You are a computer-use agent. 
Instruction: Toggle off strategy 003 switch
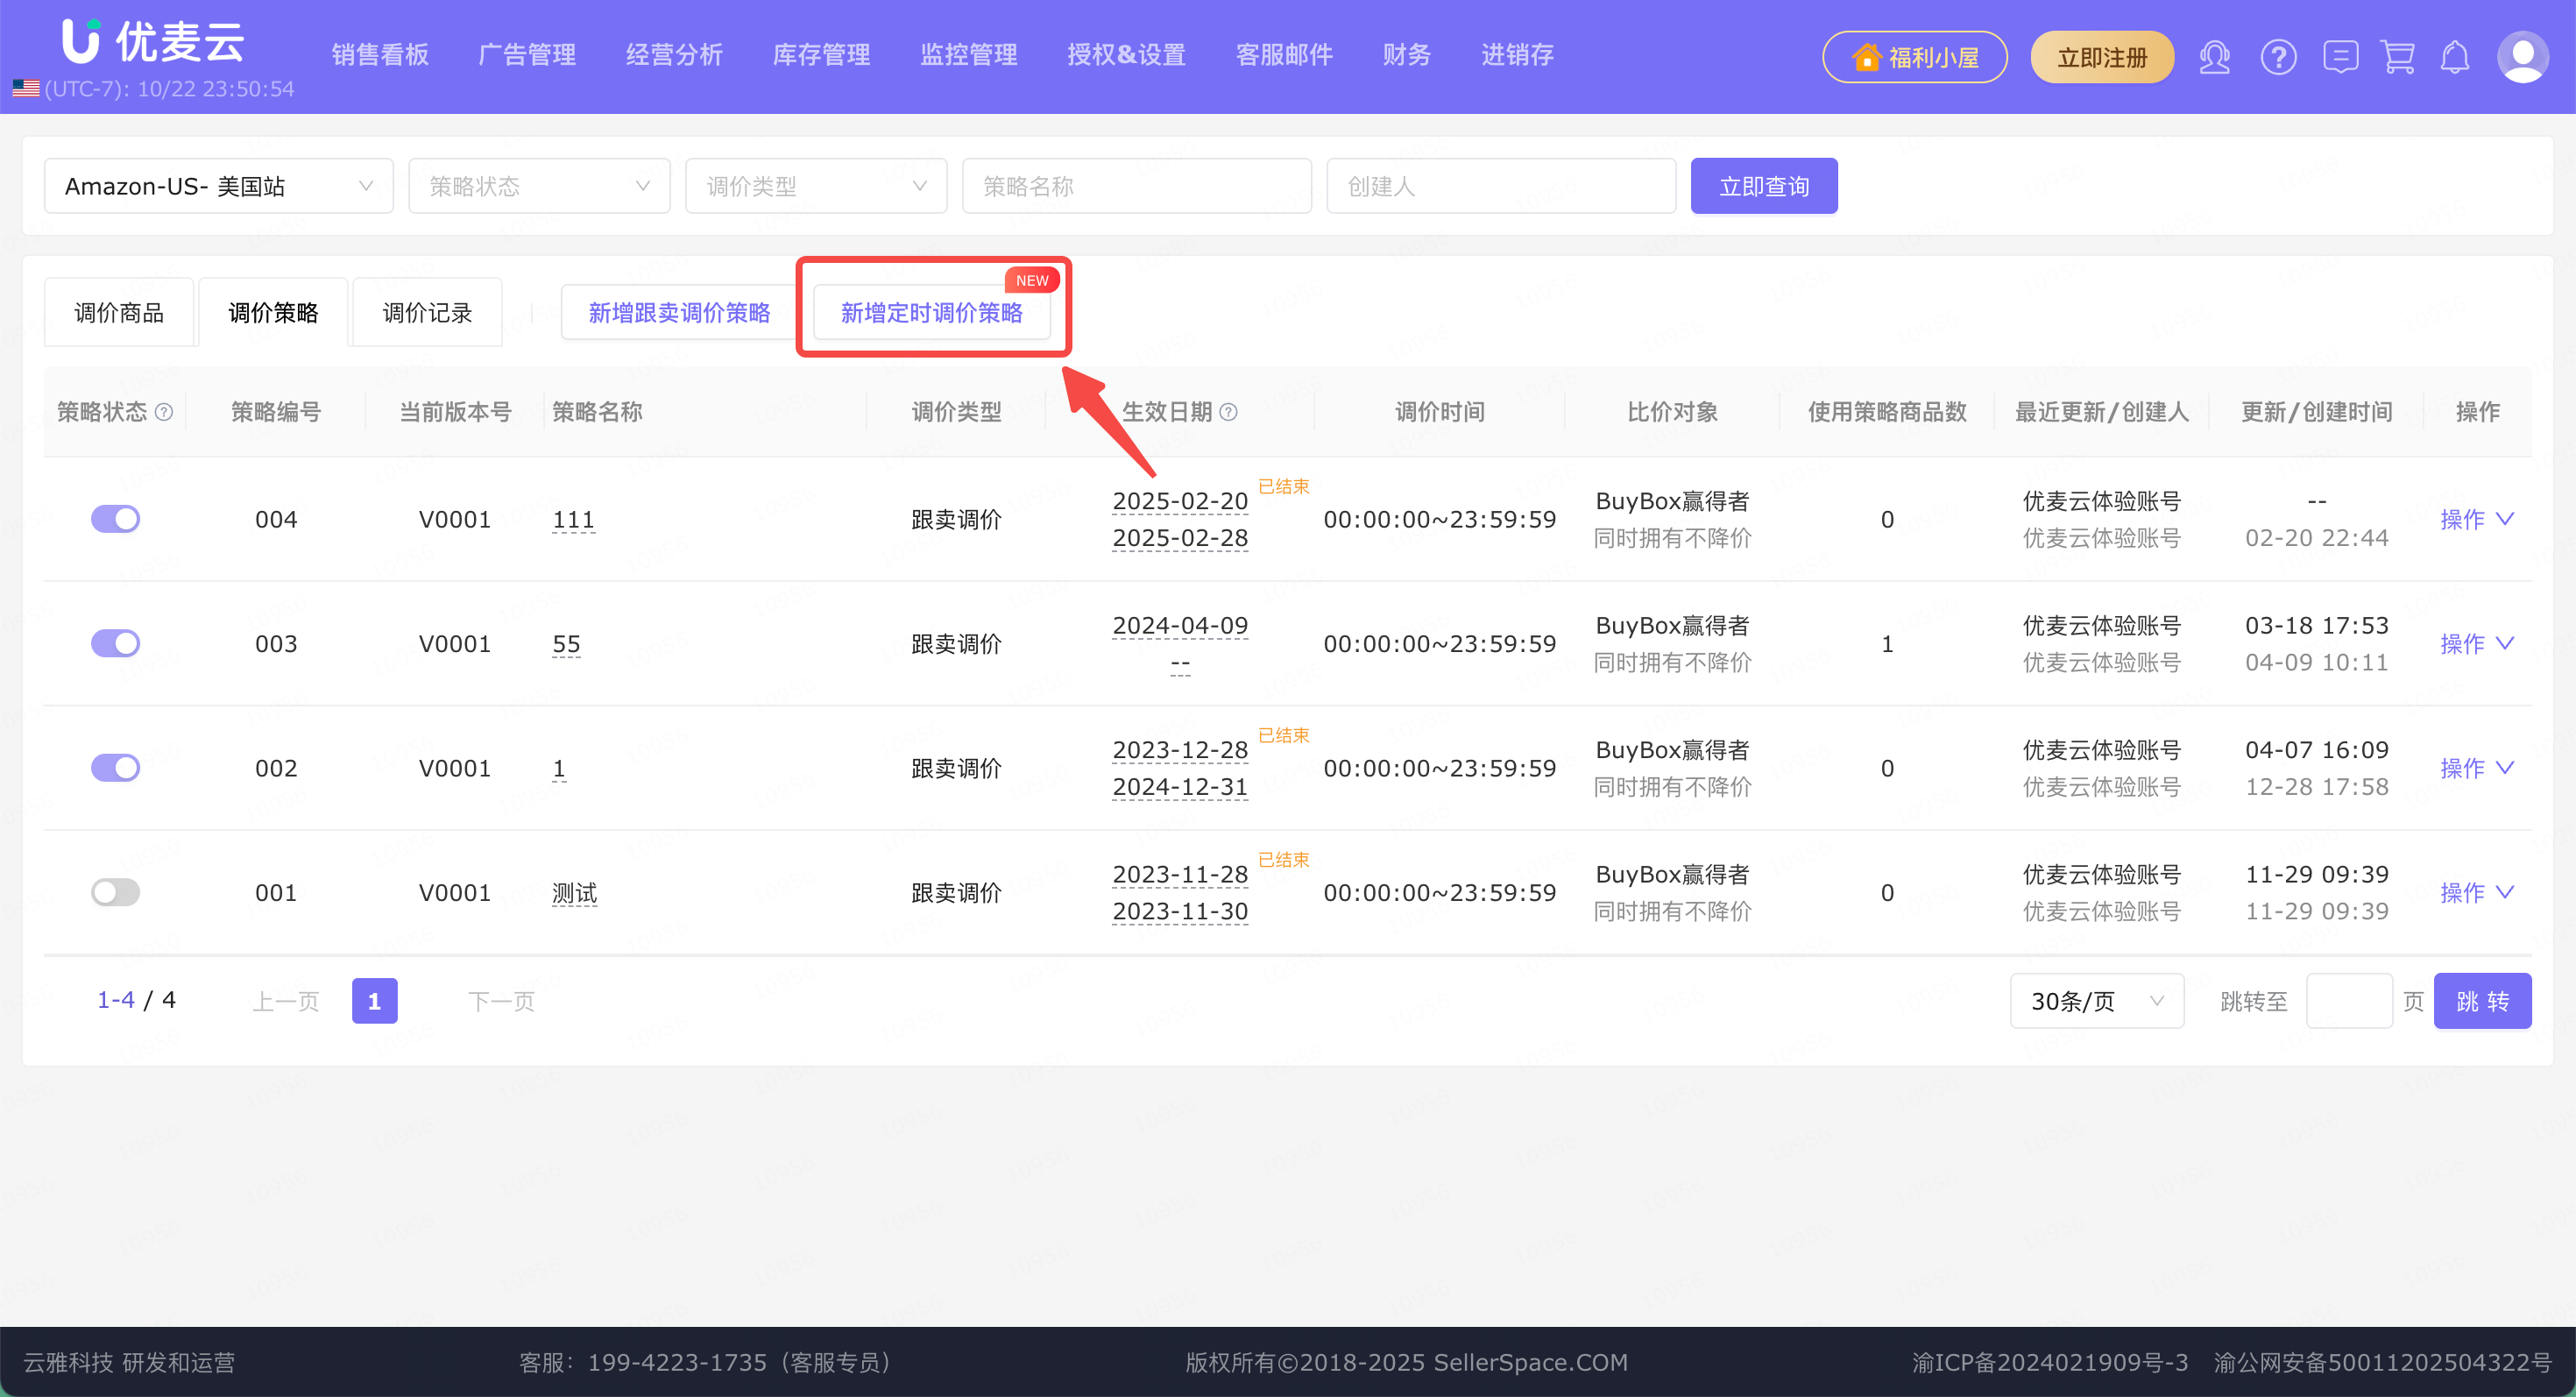click(116, 643)
